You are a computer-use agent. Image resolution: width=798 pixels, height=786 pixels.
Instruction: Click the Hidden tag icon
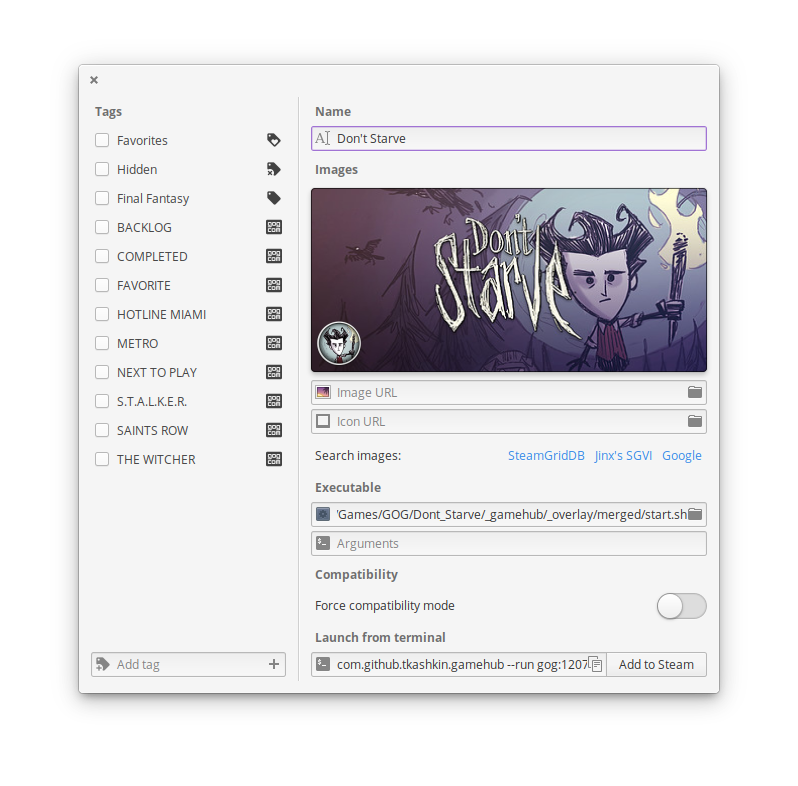[274, 169]
